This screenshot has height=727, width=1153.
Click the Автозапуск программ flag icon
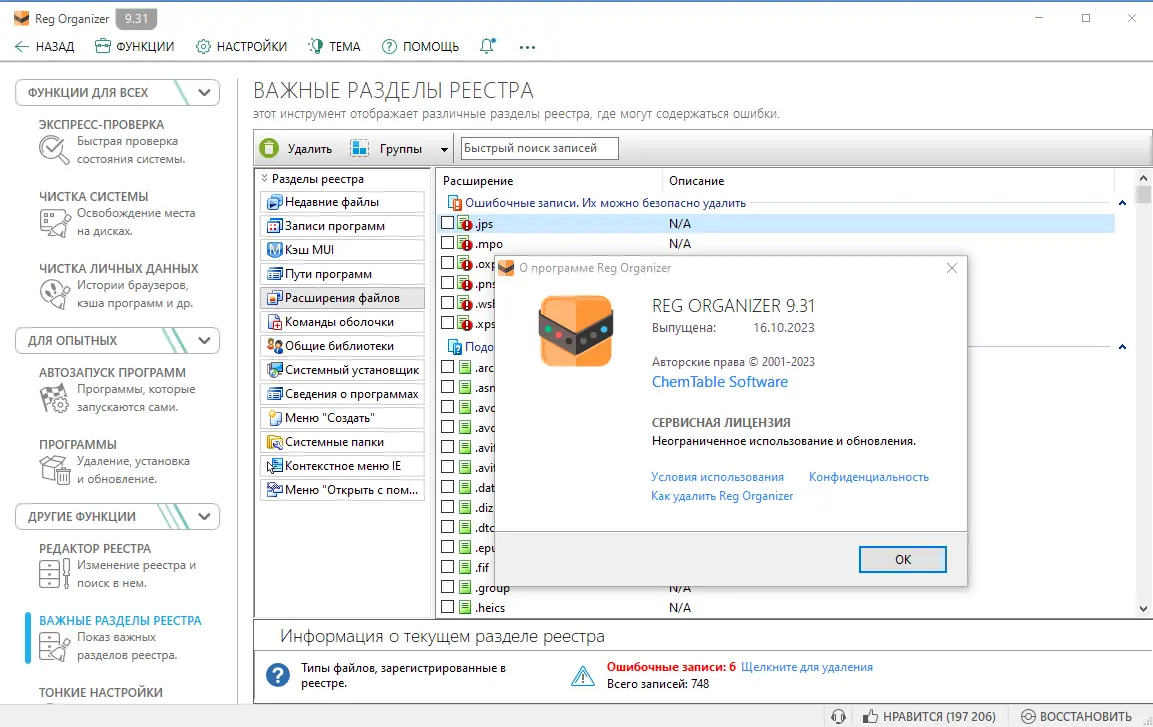click(x=54, y=398)
